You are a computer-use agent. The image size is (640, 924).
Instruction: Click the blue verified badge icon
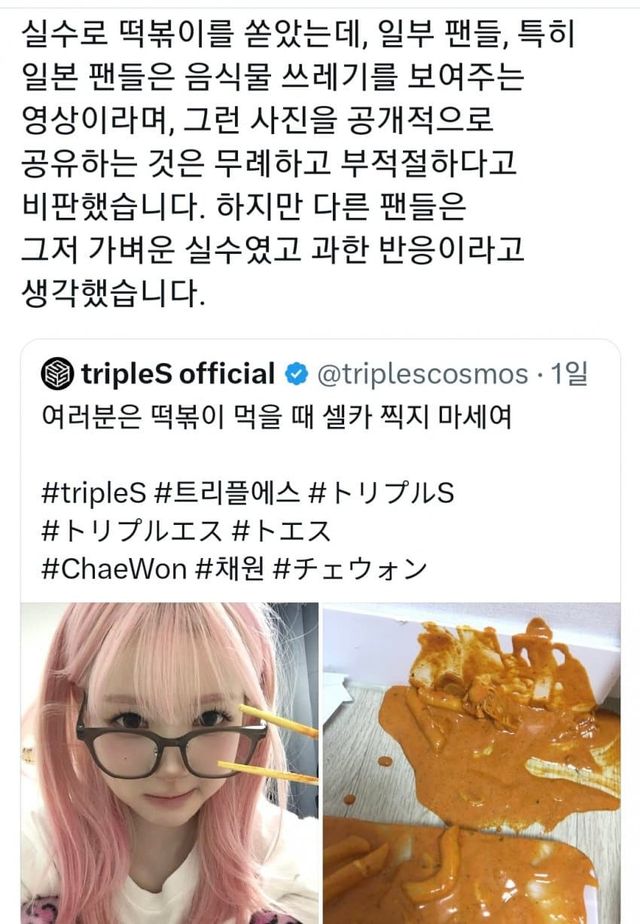pyautogui.click(x=296, y=374)
